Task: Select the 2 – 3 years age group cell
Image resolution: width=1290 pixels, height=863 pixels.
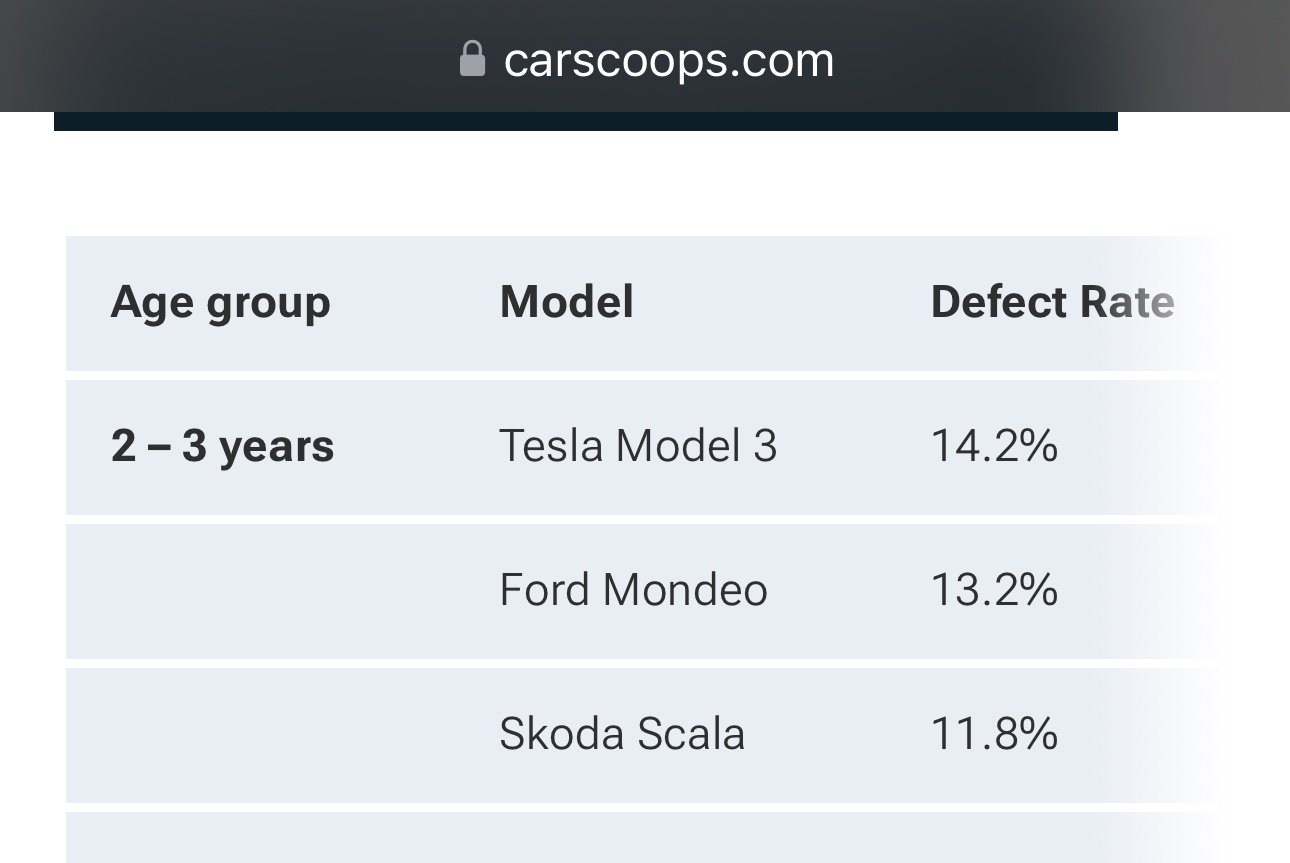Action: tap(222, 446)
